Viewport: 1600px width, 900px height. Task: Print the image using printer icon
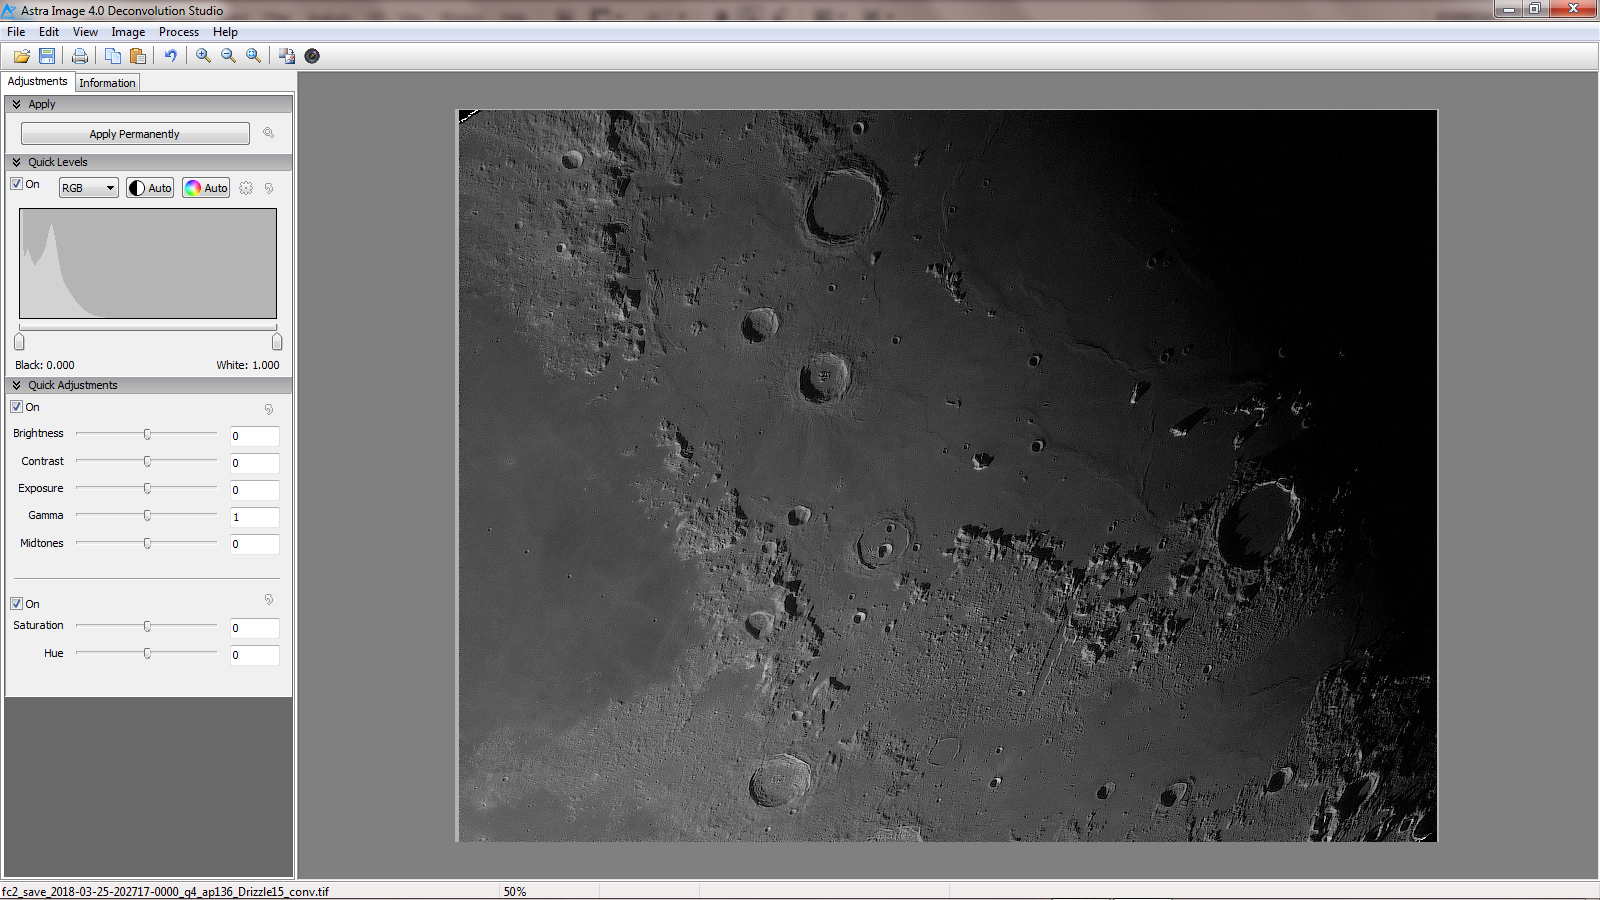pos(80,56)
